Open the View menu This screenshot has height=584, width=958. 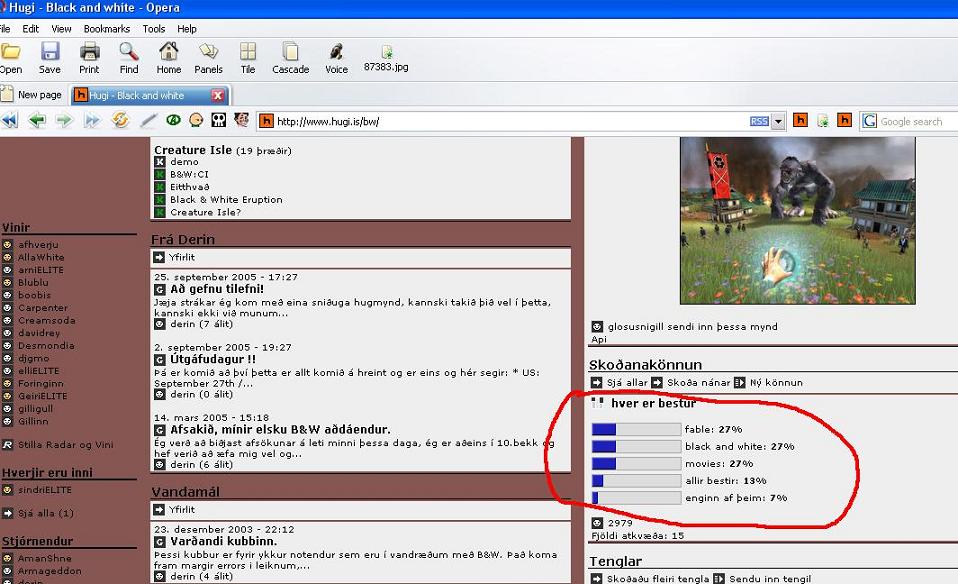[61, 29]
